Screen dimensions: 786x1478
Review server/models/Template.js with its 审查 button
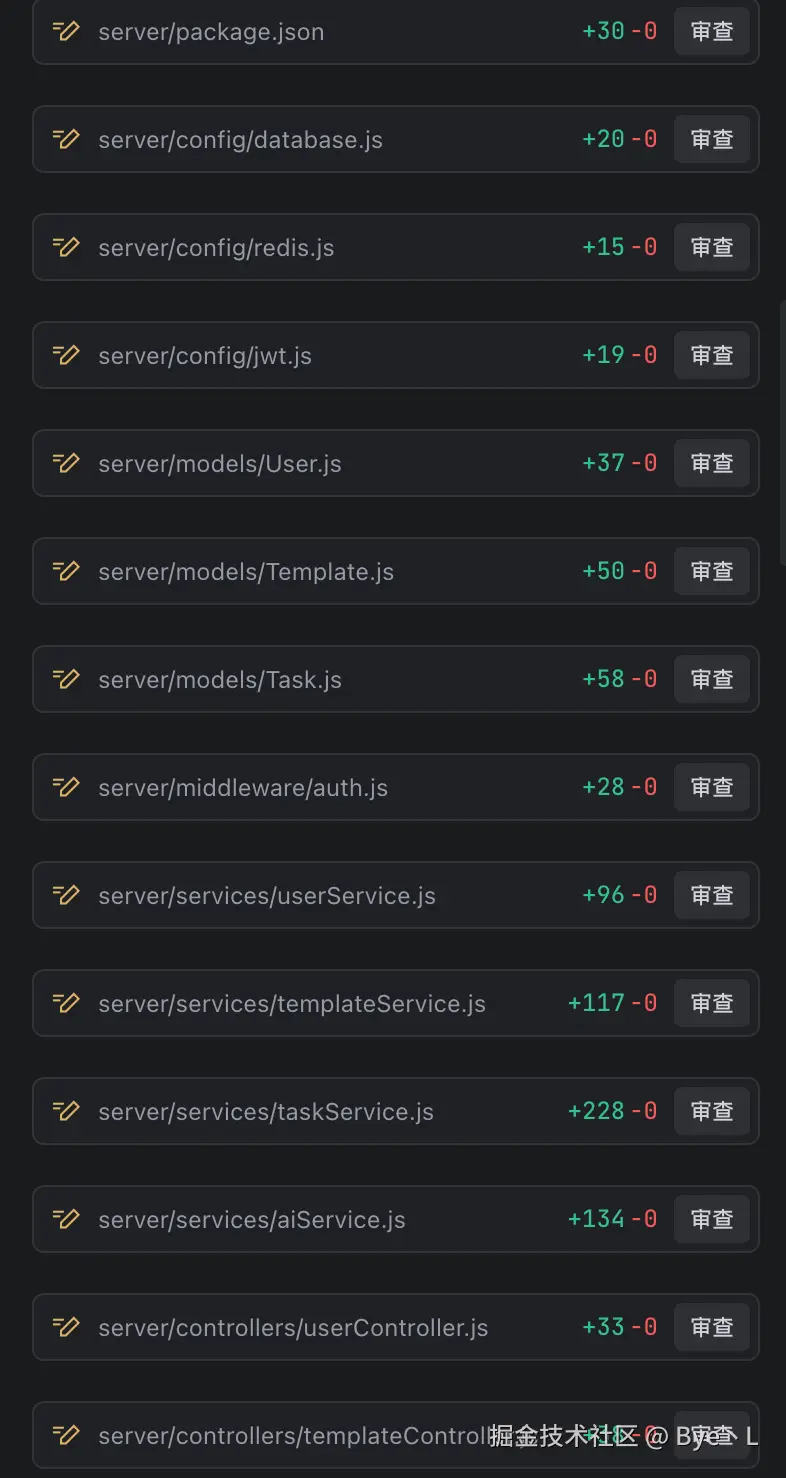711,571
